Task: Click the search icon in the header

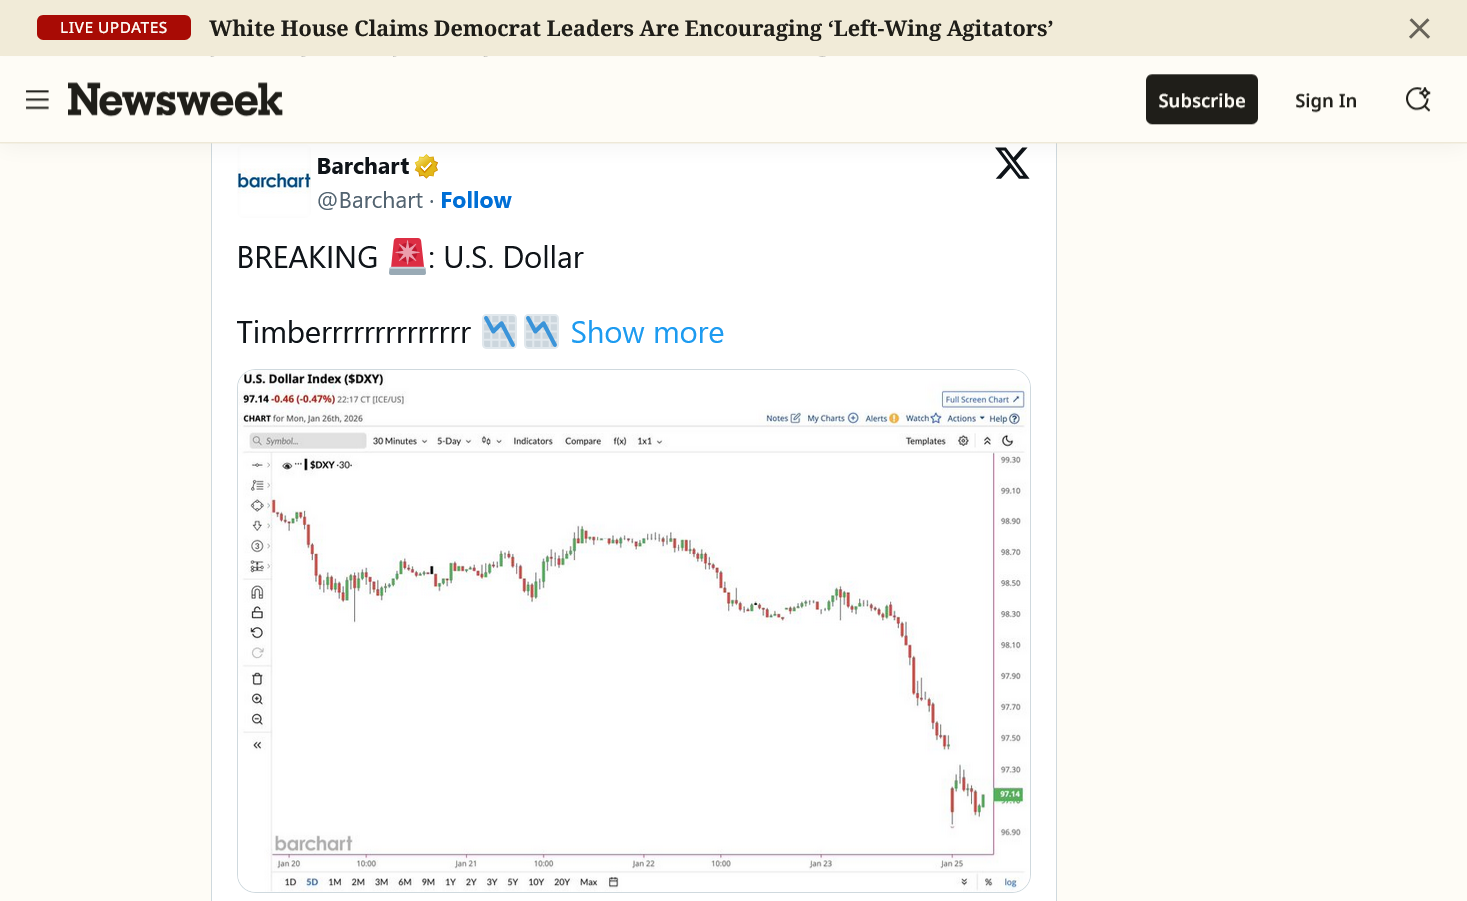Action: pos(1418,100)
